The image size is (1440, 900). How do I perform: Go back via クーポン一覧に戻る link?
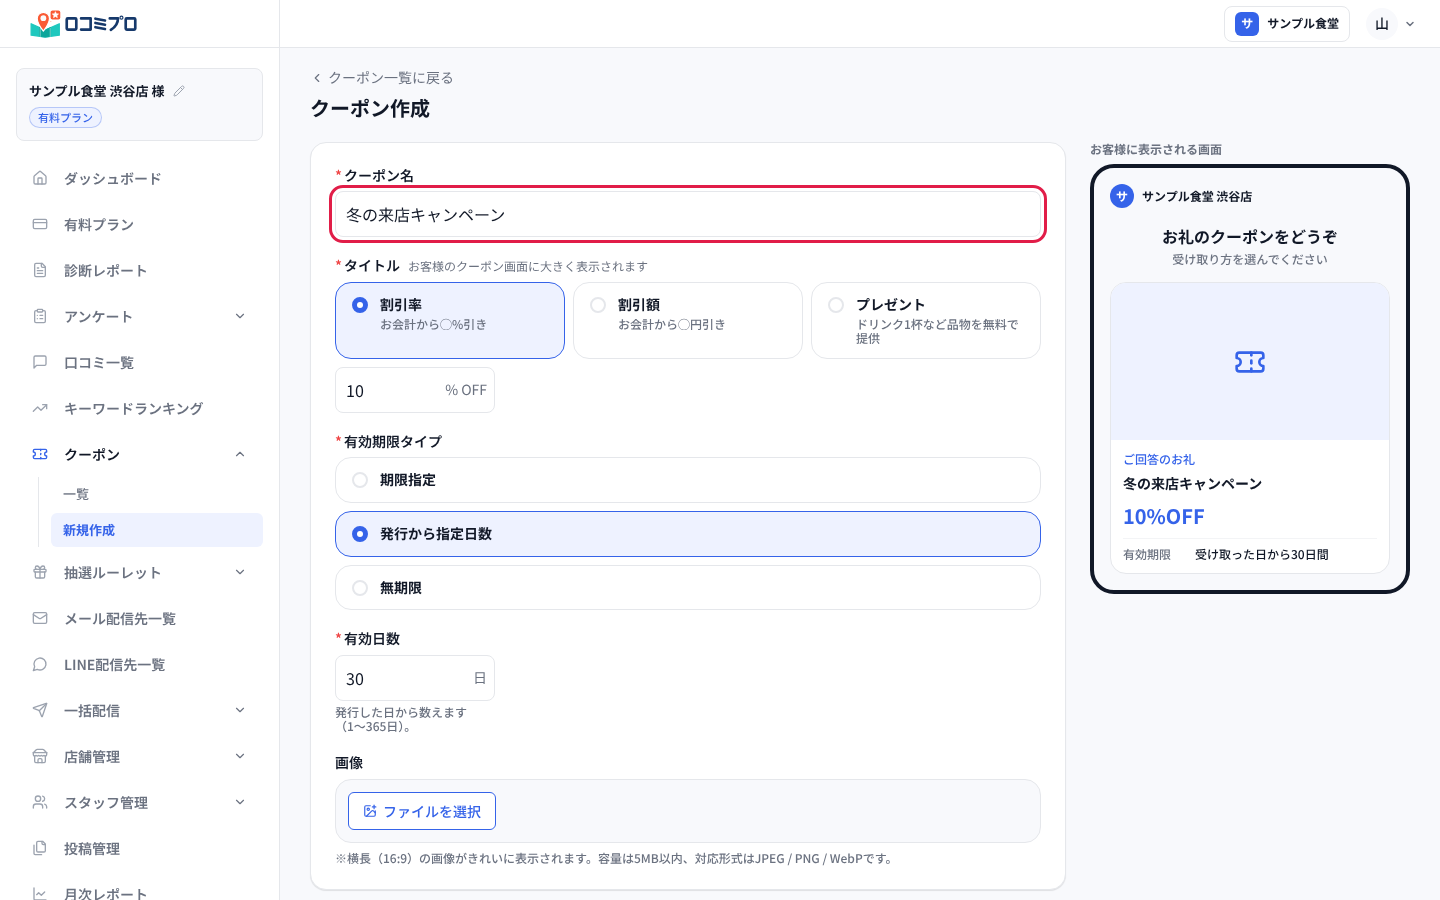[x=382, y=77]
